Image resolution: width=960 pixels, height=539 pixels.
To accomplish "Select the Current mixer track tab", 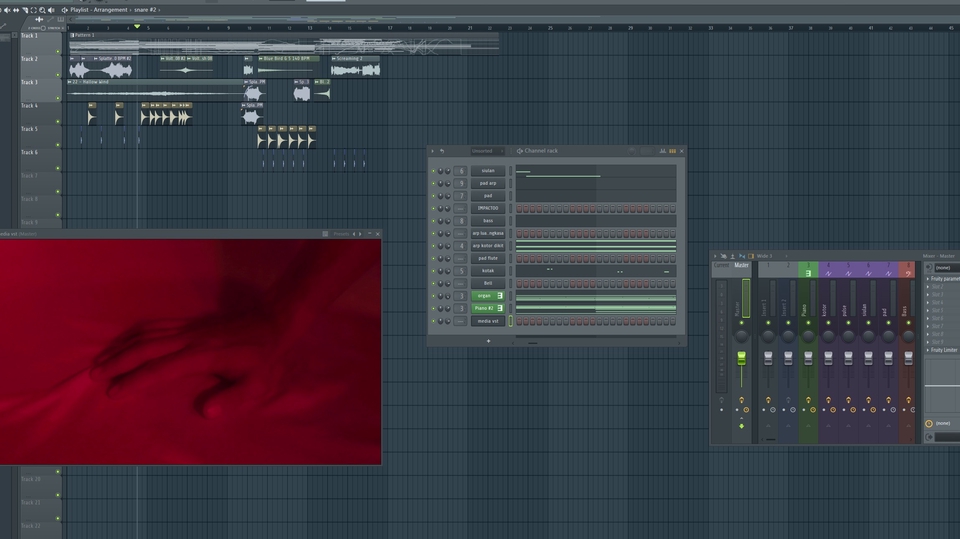I will (722, 265).
